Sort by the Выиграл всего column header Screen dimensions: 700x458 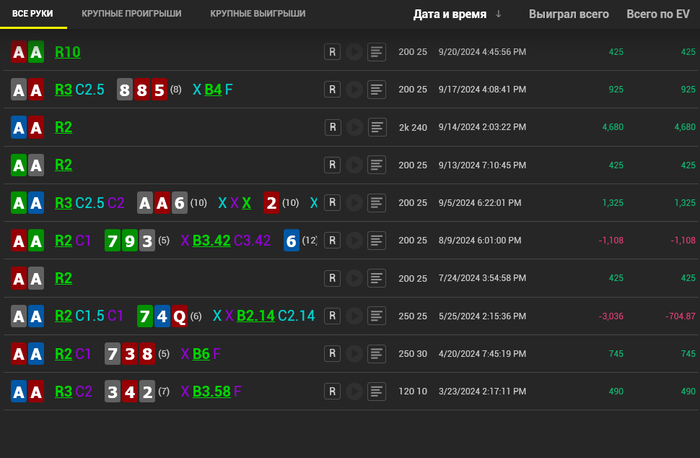click(568, 14)
